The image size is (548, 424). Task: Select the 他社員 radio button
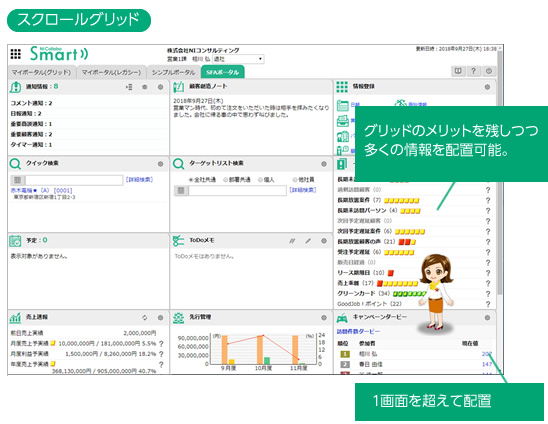coord(295,180)
